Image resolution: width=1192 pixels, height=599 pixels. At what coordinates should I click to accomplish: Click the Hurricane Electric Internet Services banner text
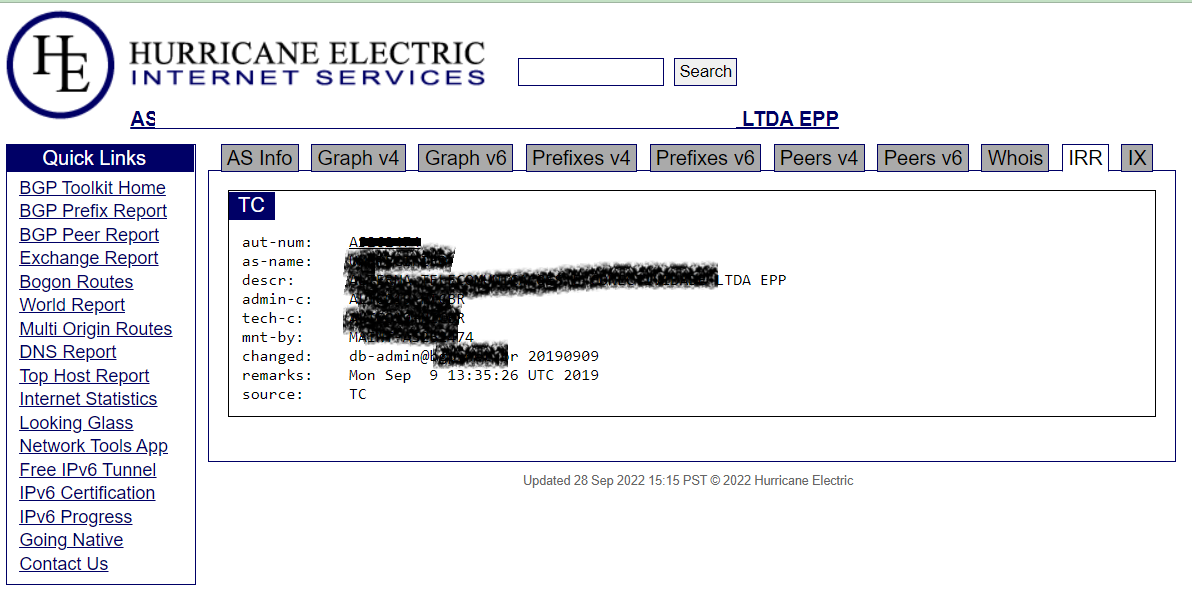(x=307, y=63)
